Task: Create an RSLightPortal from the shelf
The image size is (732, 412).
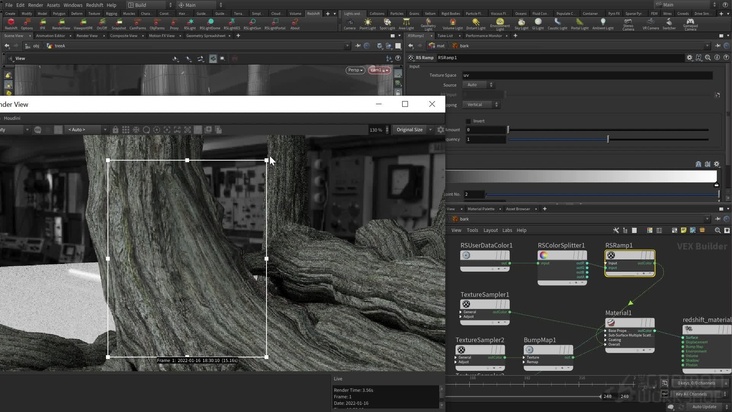Action: click(x=275, y=23)
